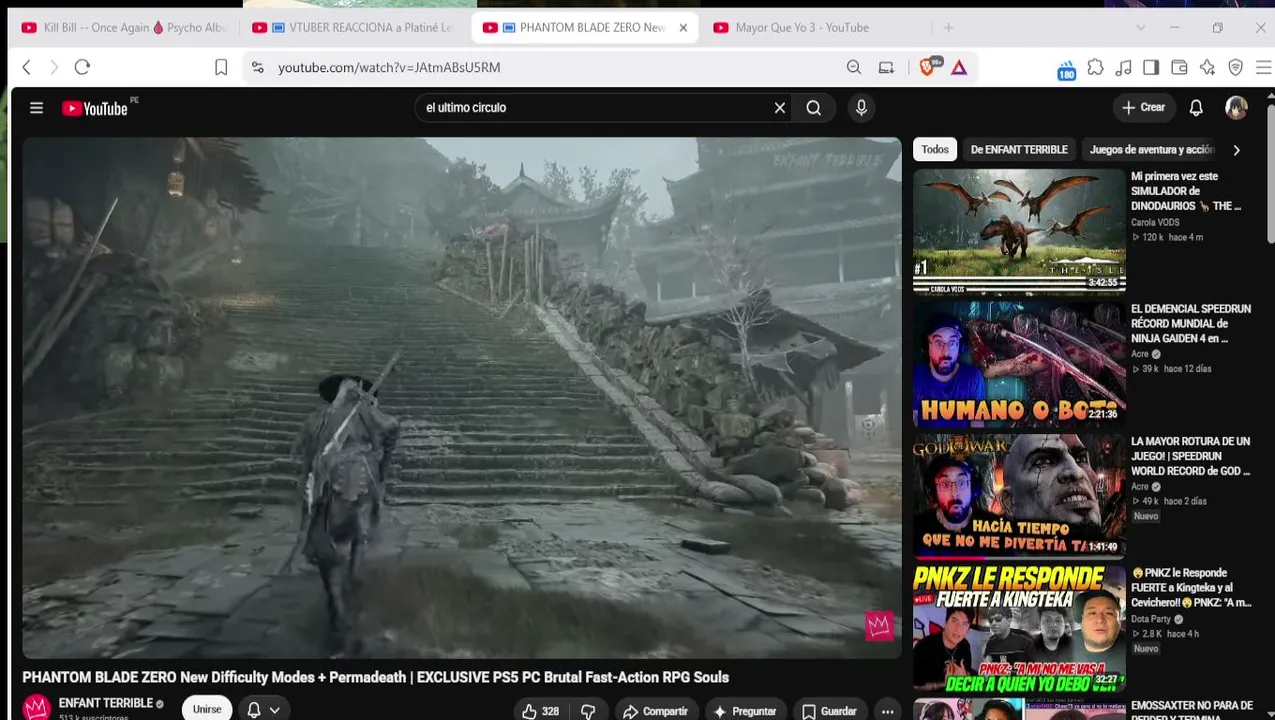1275x720 pixels.
Task: Show more category chips with the right arrow
Action: (x=1236, y=150)
